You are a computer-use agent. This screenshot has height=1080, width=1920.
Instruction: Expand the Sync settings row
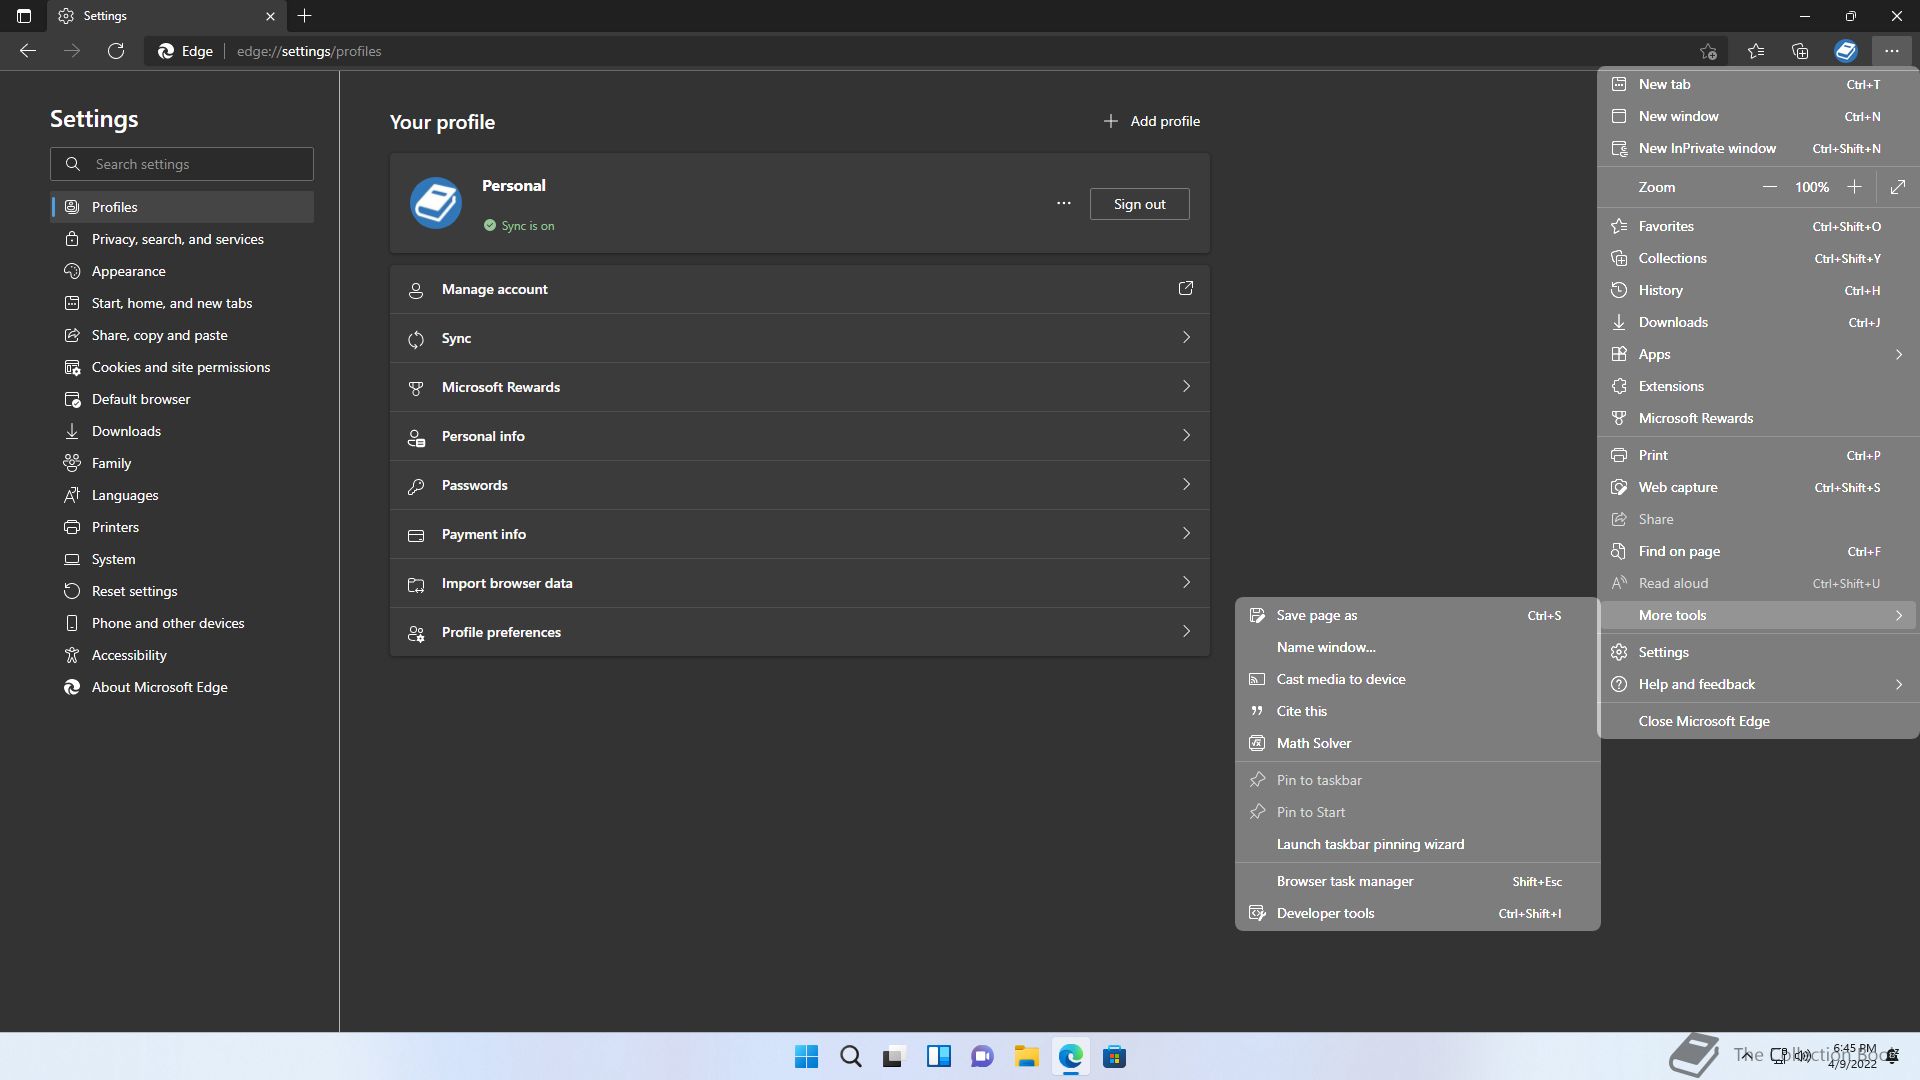point(800,338)
